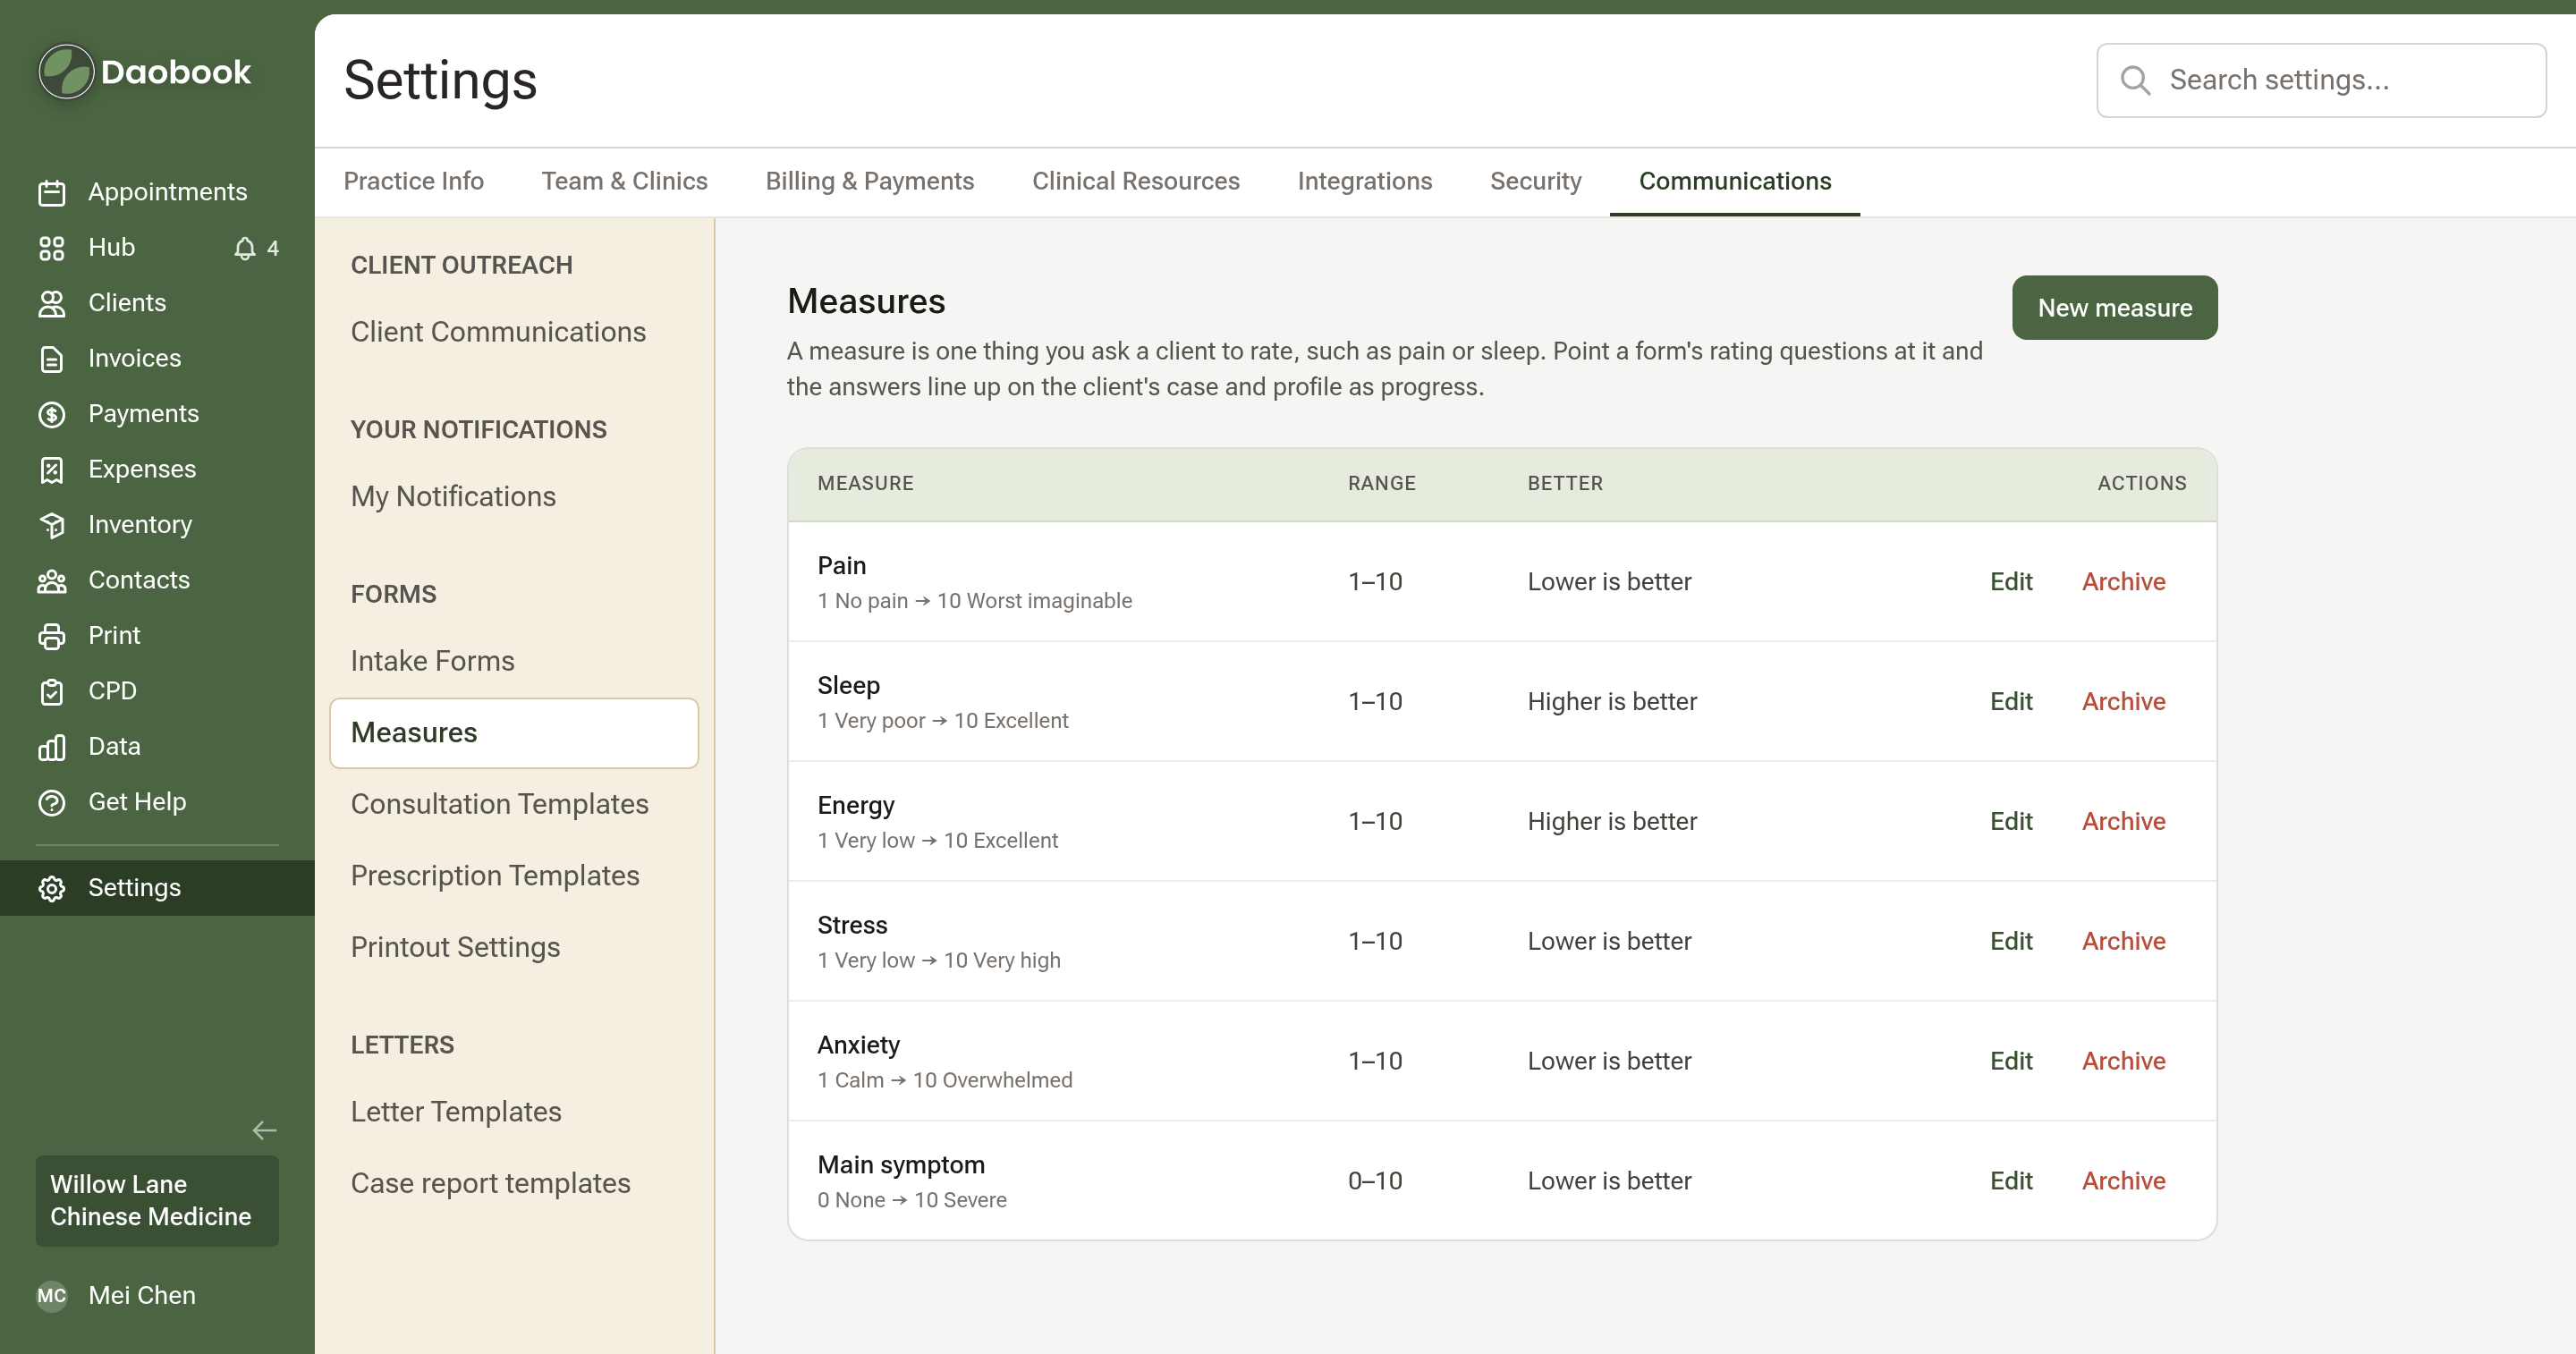Click the Expenses receipt icon

pos(52,470)
